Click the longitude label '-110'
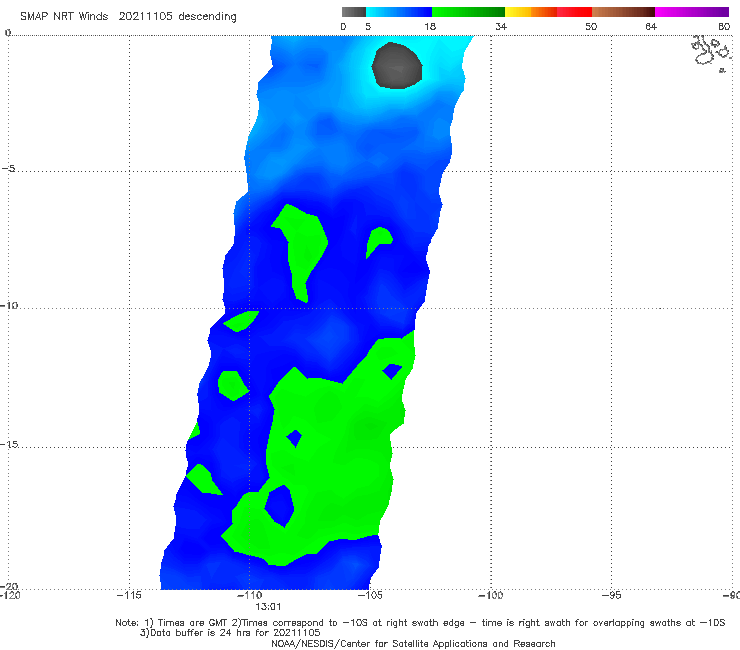The image size is (740, 650). 249,595
